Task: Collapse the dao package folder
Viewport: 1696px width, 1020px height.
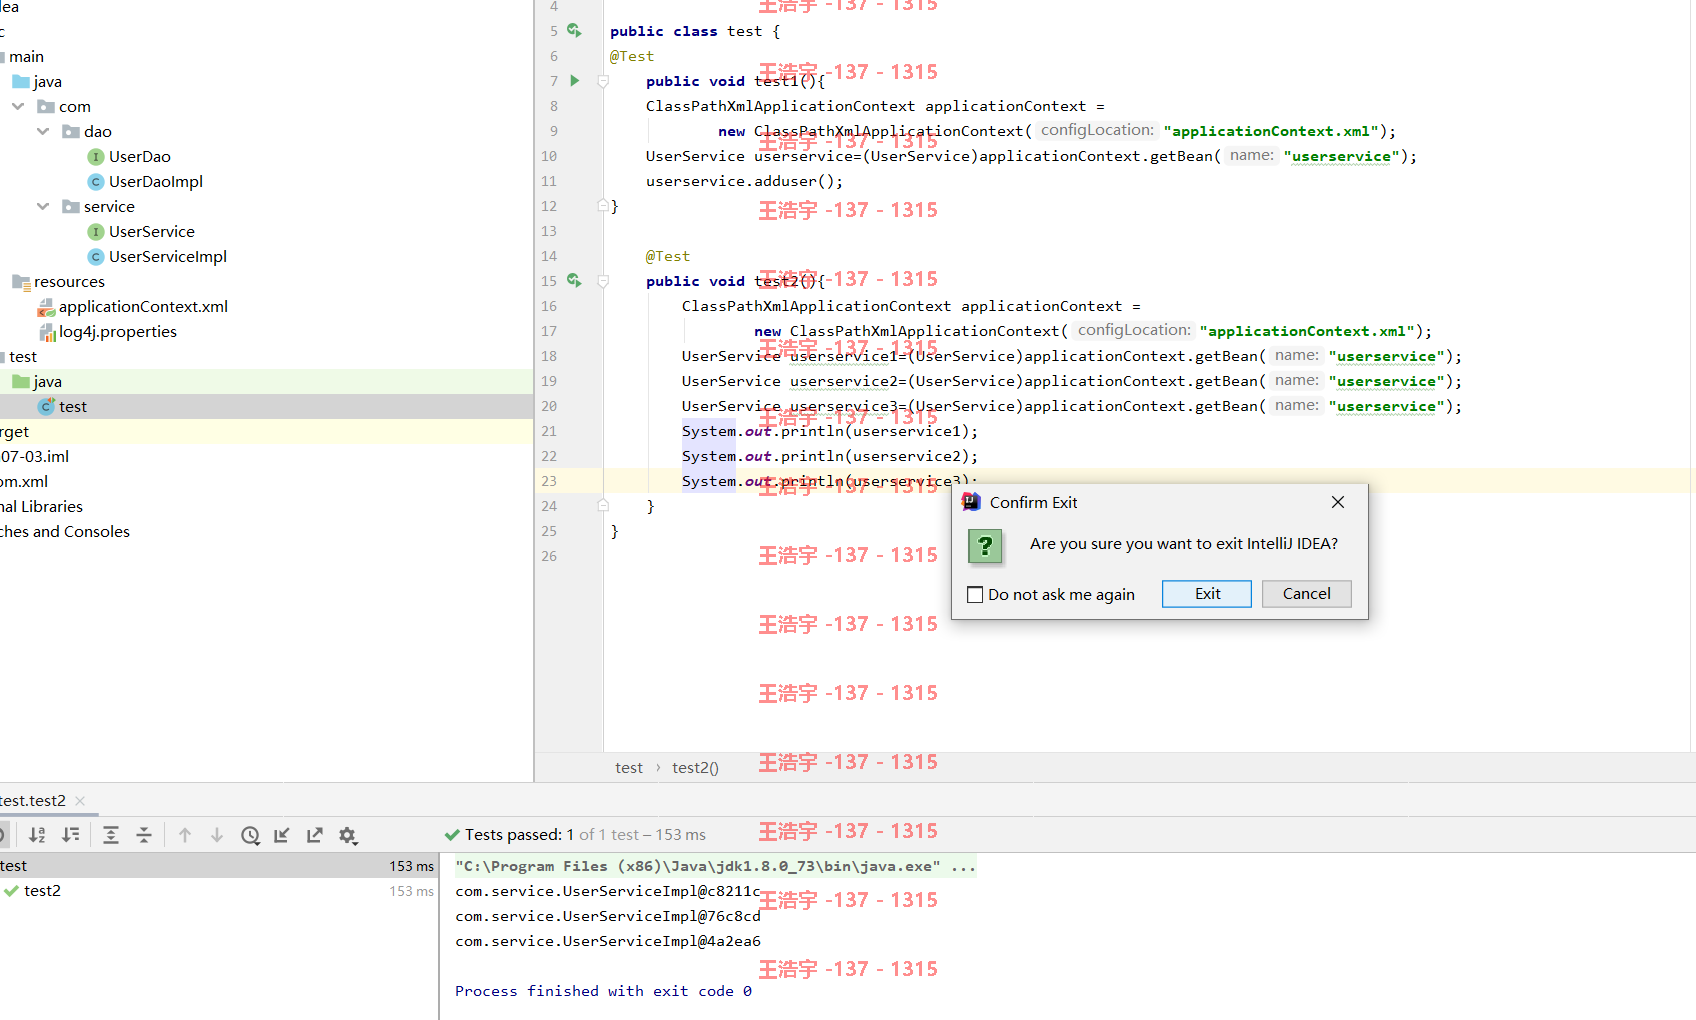Action: [43, 131]
